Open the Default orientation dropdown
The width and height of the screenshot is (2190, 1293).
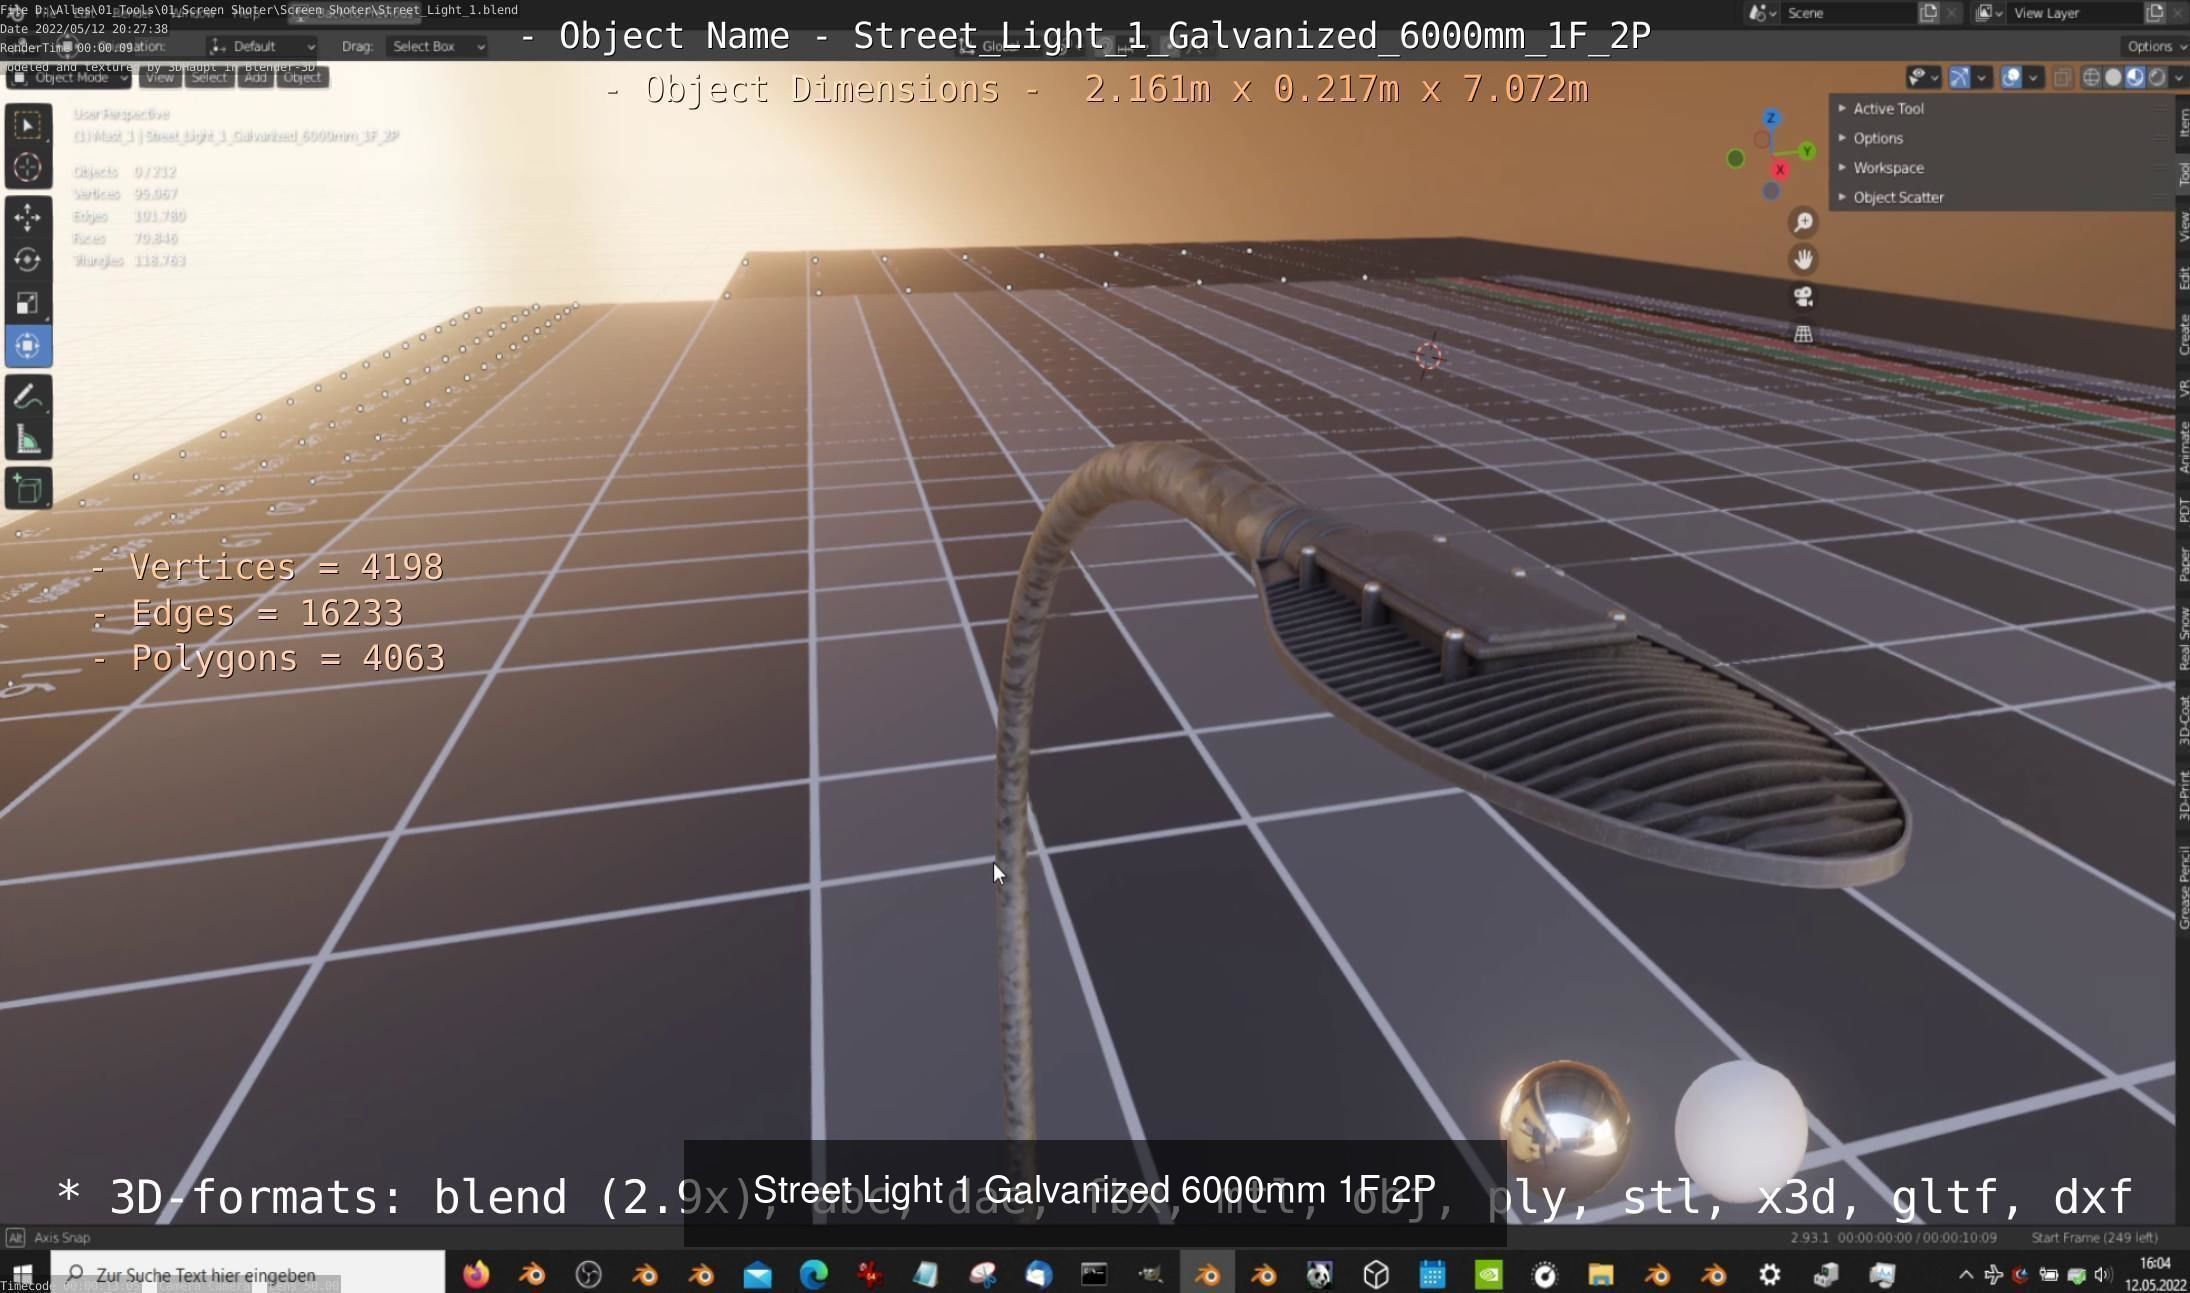click(x=262, y=46)
